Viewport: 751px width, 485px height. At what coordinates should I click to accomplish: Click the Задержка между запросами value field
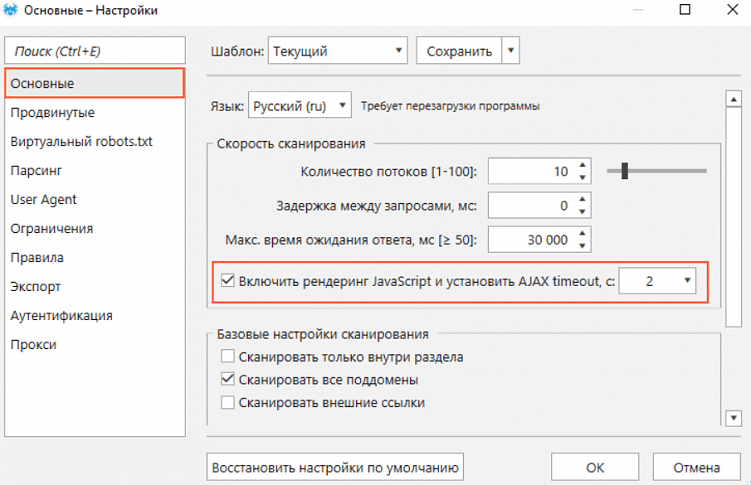[x=531, y=205]
